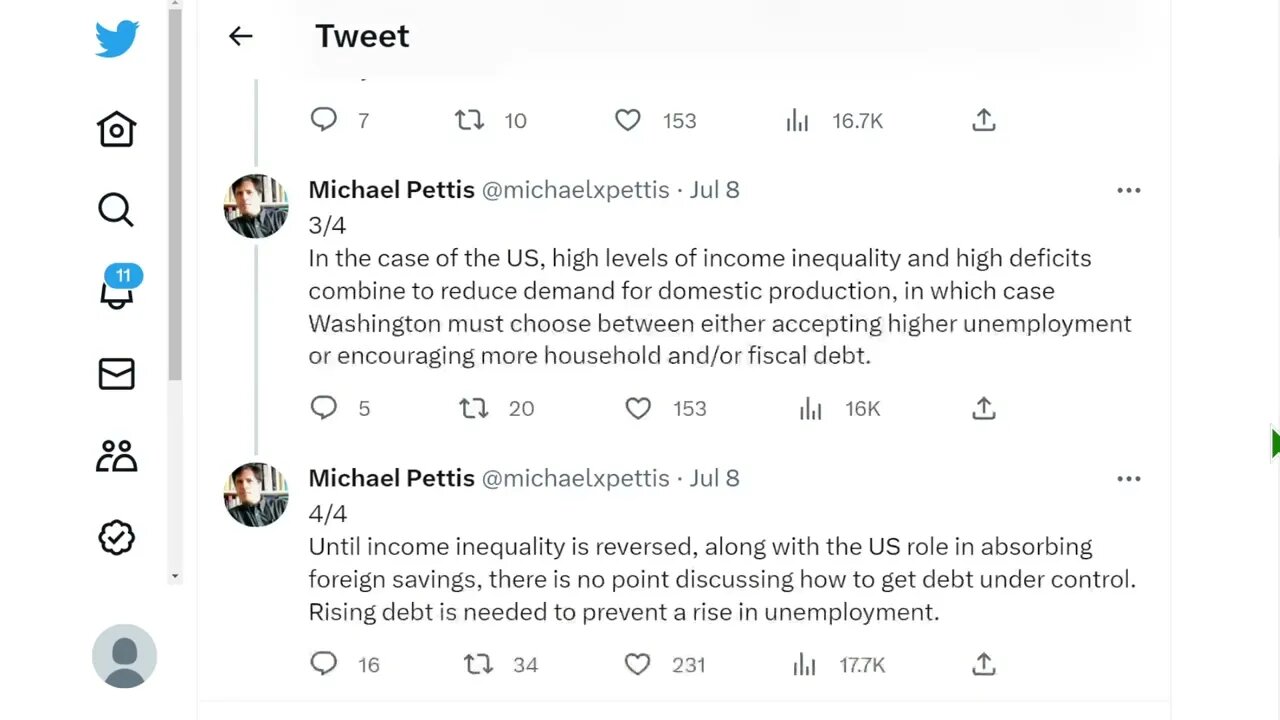1280x720 pixels.
Task: Open Michael Pettis name on 3/4 tweet
Action: [x=391, y=190]
